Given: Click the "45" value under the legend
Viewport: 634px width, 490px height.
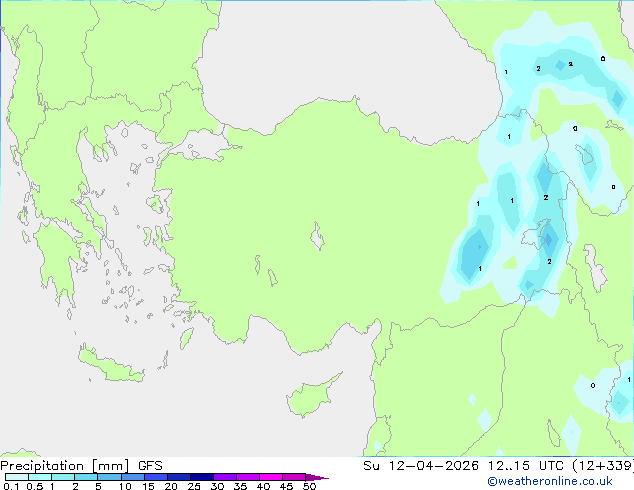Looking at the screenshot, I should point(286,486).
